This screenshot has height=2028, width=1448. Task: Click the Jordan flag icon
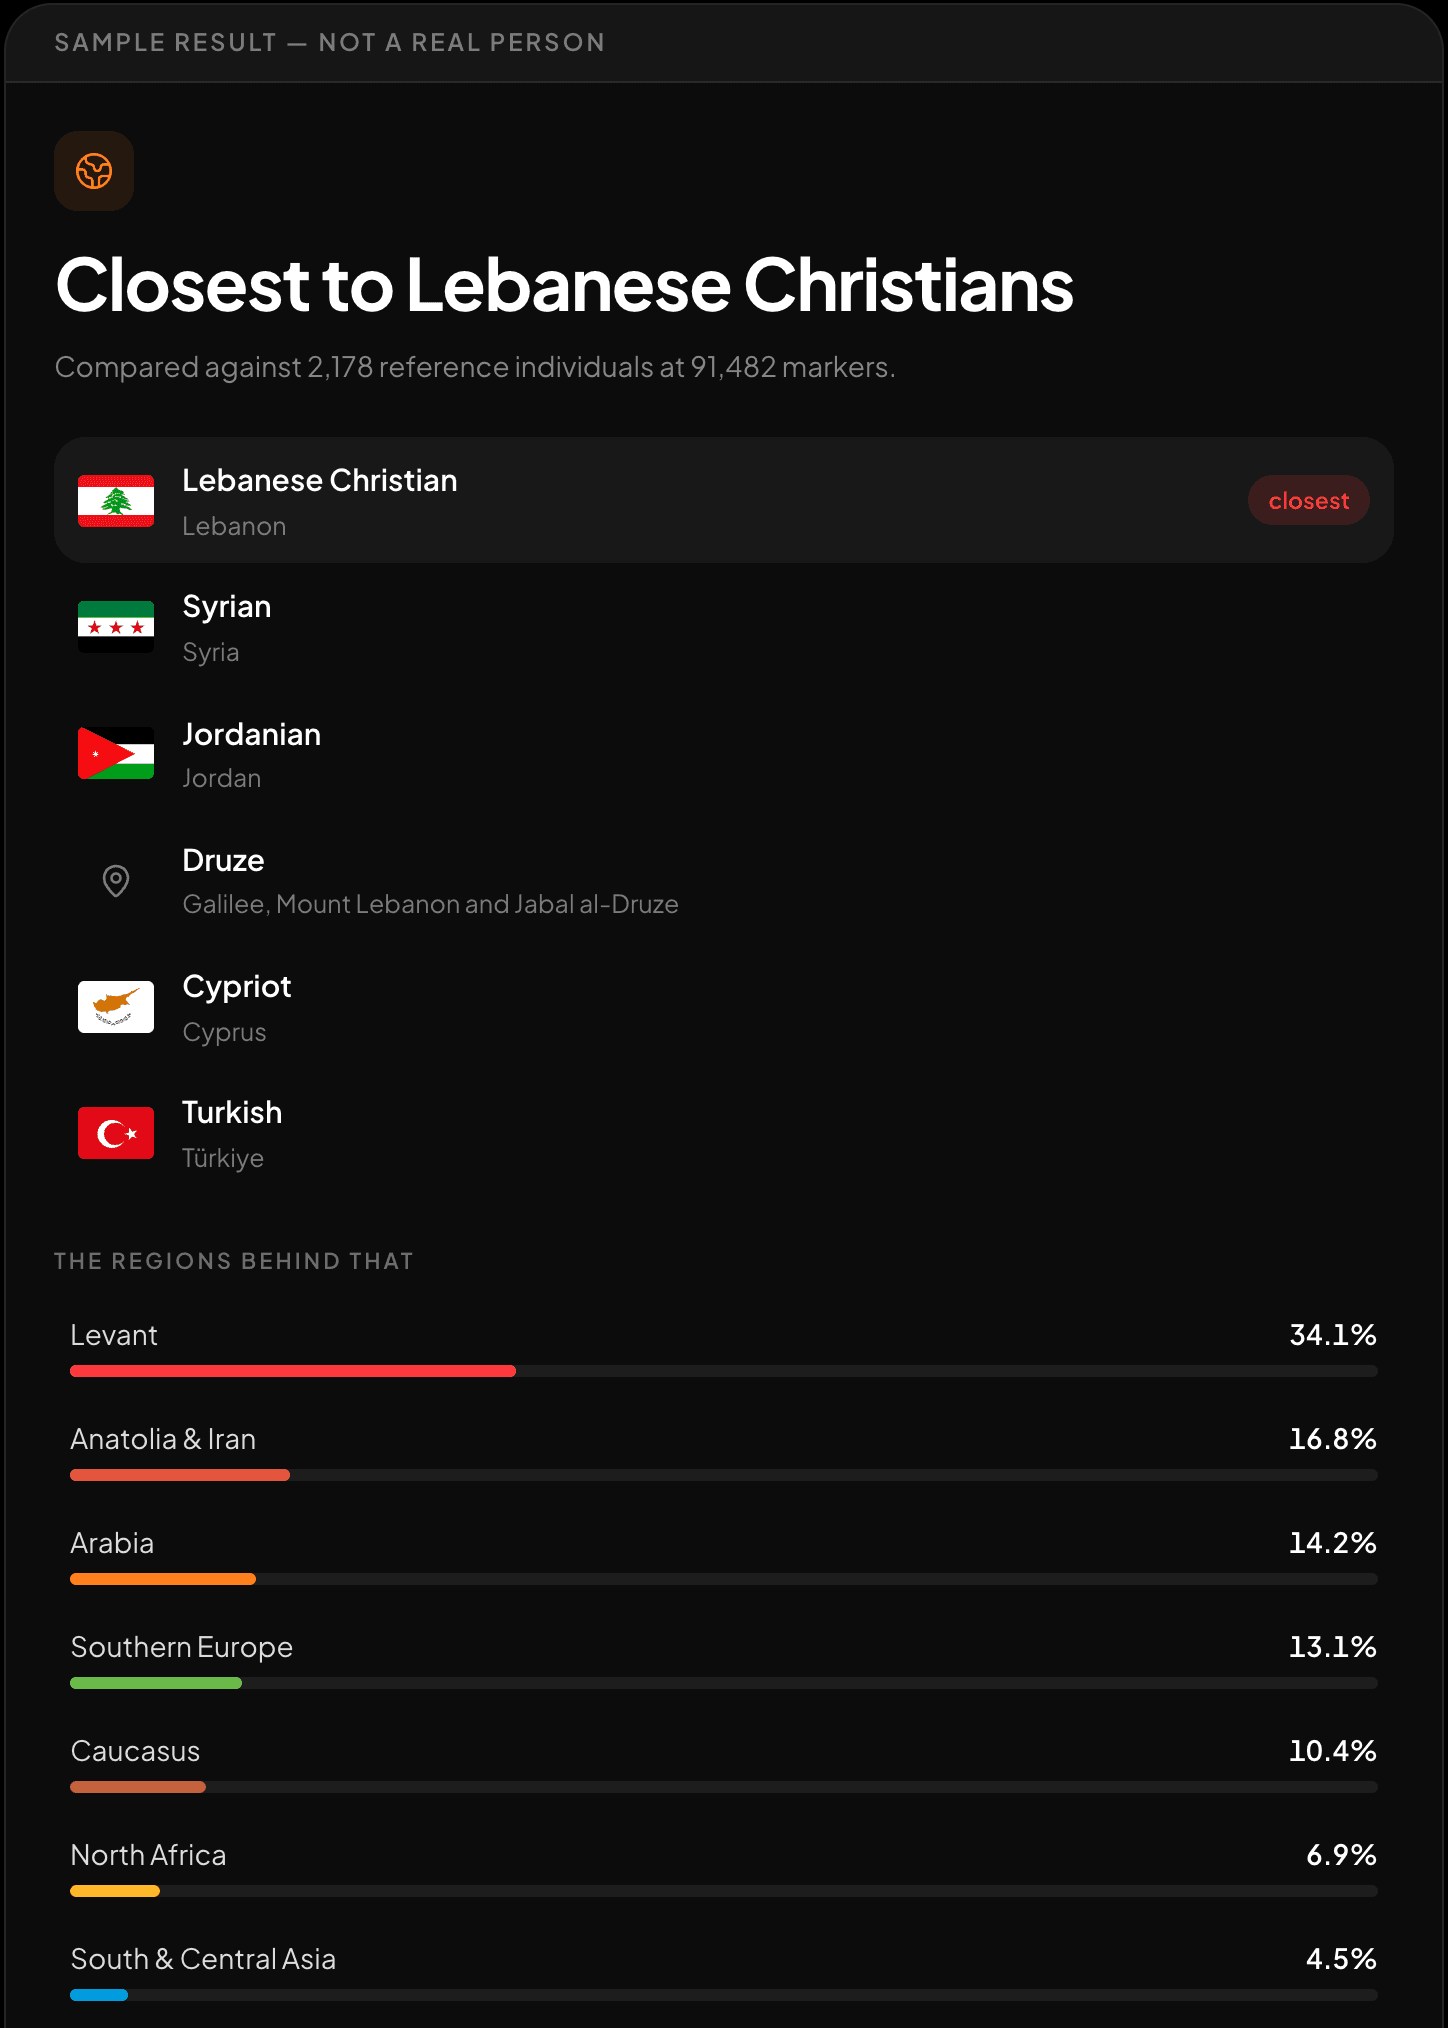(116, 753)
